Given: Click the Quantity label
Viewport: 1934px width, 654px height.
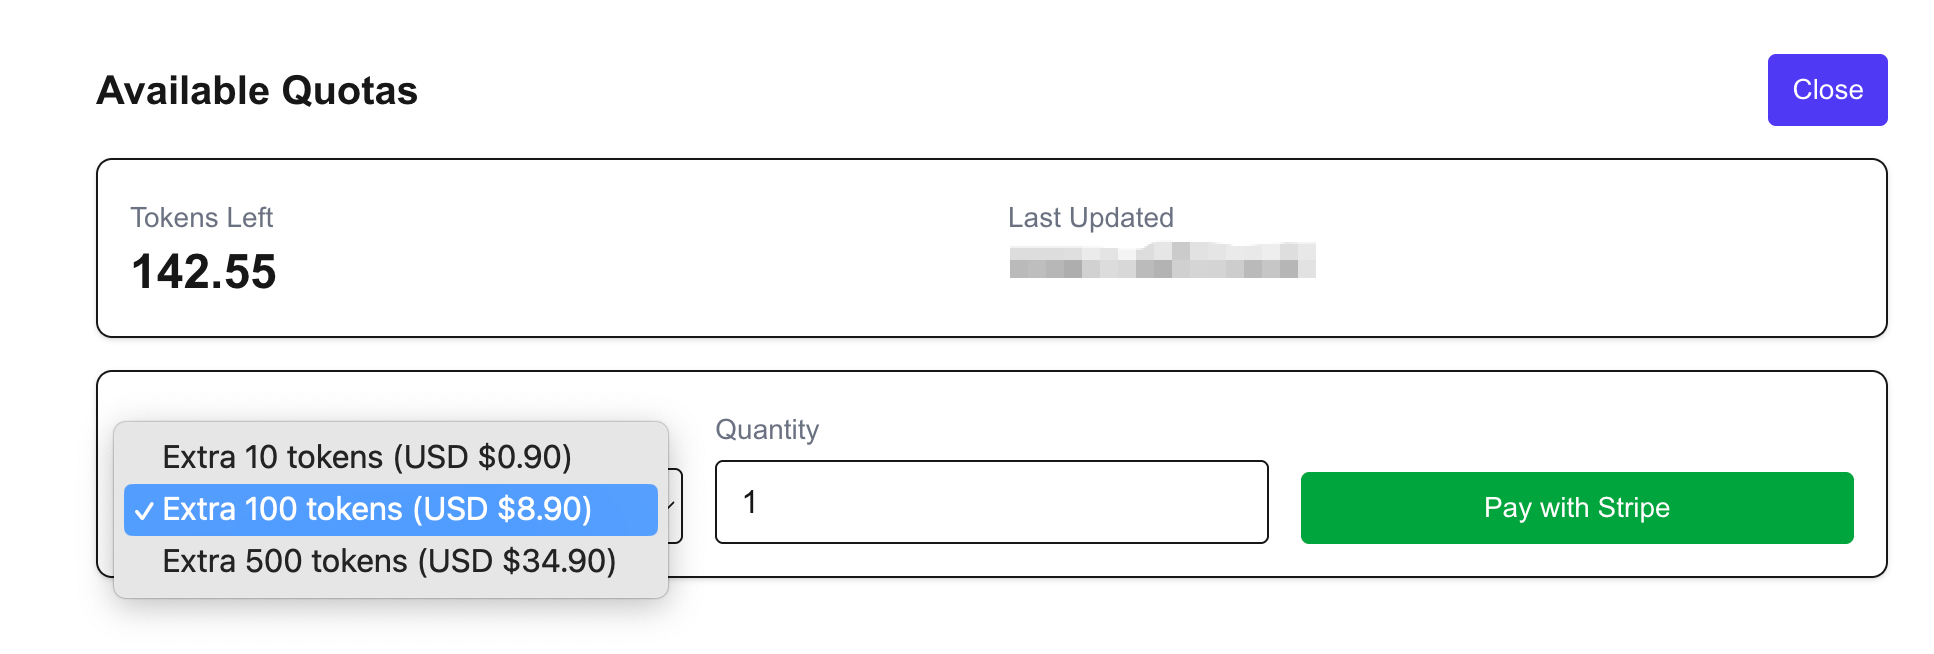Looking at the screenshot, I should click(x=767, y=430).
